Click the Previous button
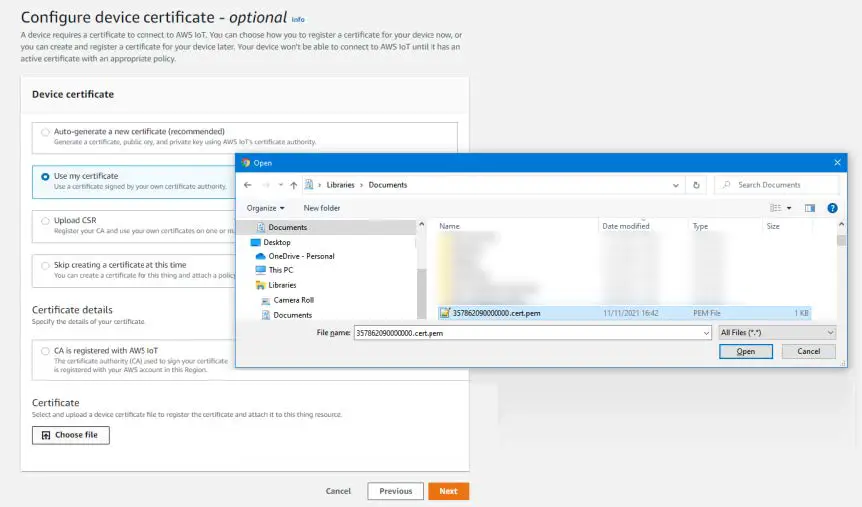 pos(395,491)
